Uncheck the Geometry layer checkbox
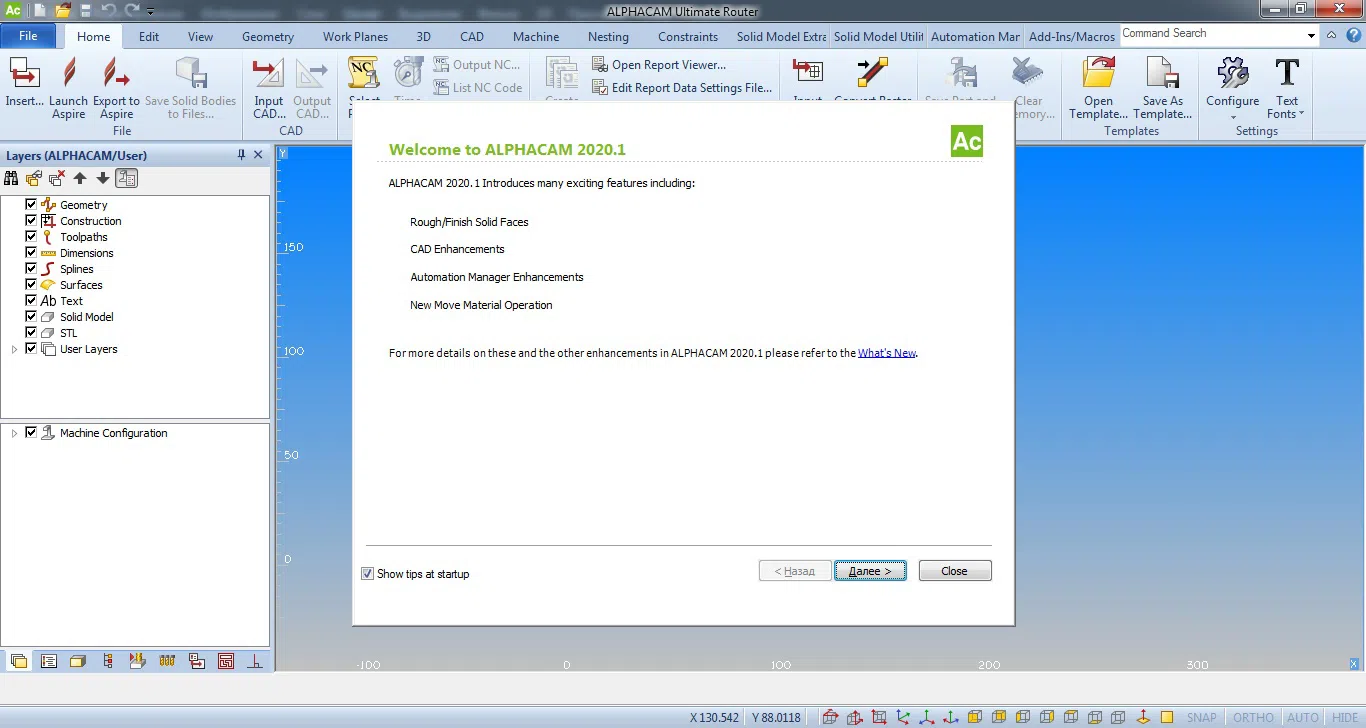This screenshot has height=728, width=1366. tap(31, 205)
